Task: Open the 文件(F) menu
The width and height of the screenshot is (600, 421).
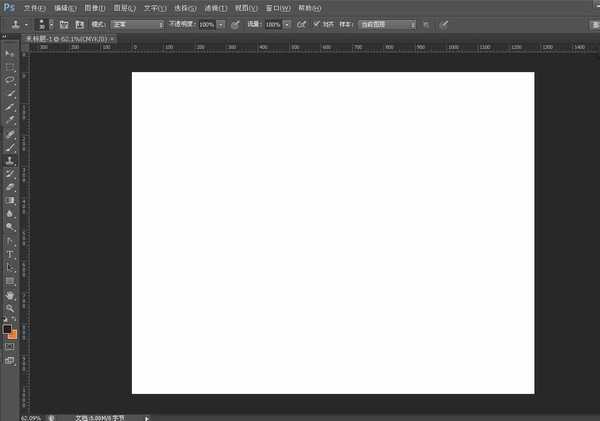Action: [34, 7]
